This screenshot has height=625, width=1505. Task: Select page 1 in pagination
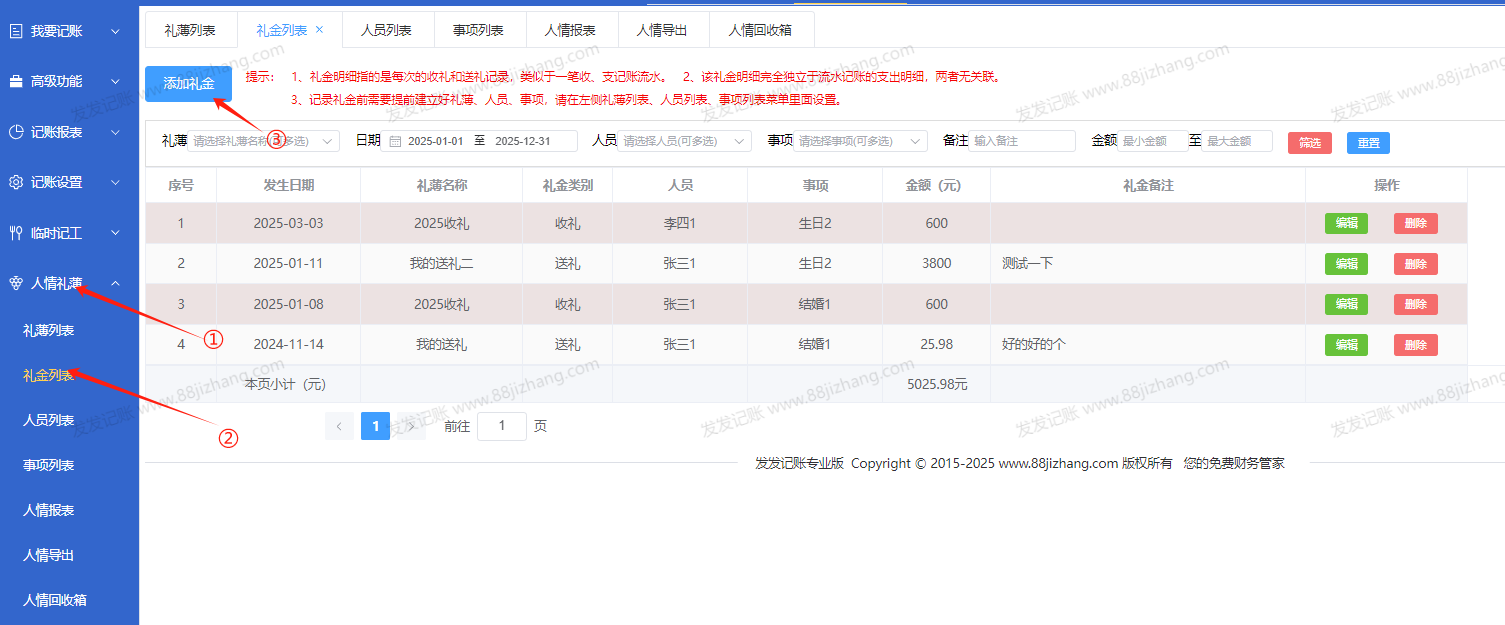coord(375,426)
